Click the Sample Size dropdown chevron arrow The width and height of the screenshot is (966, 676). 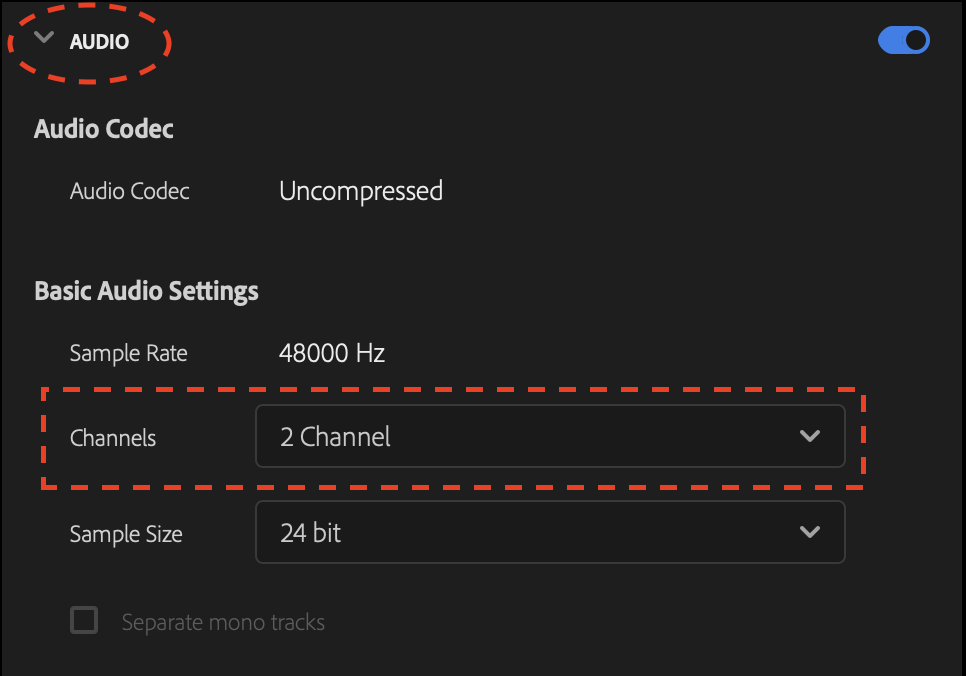pos(811,532)
